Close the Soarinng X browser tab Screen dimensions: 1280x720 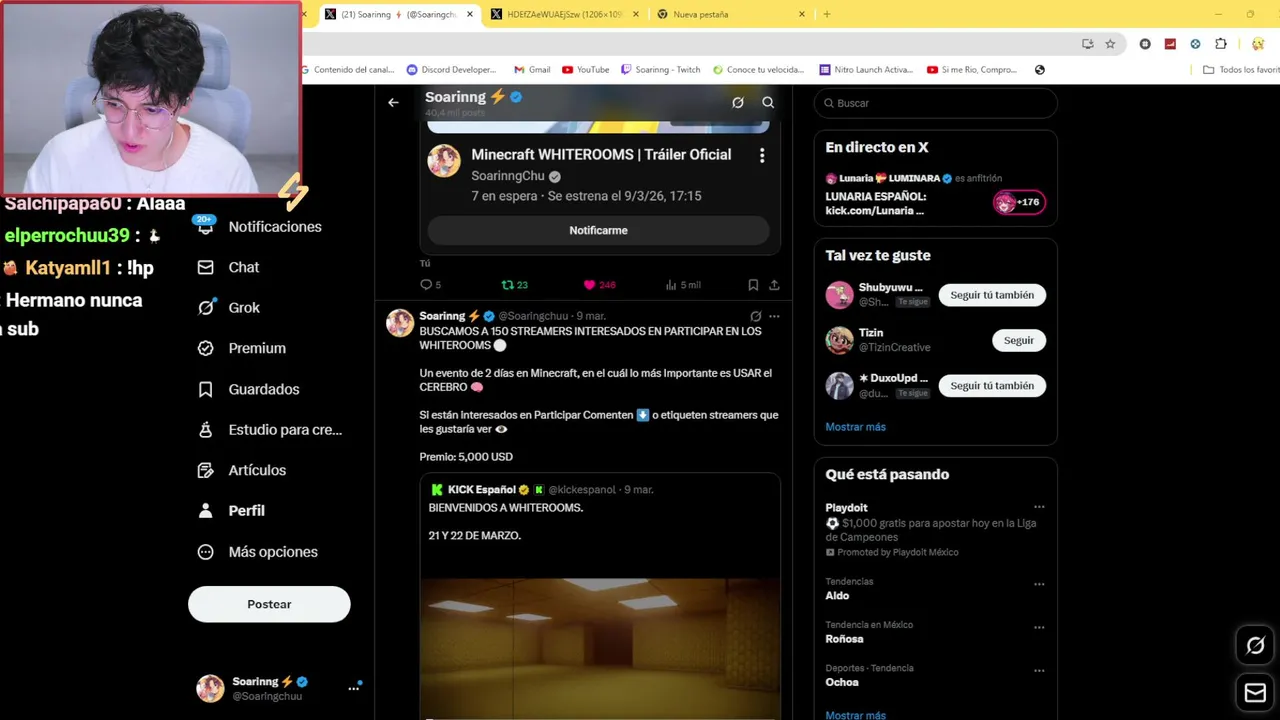pos(470,15)
